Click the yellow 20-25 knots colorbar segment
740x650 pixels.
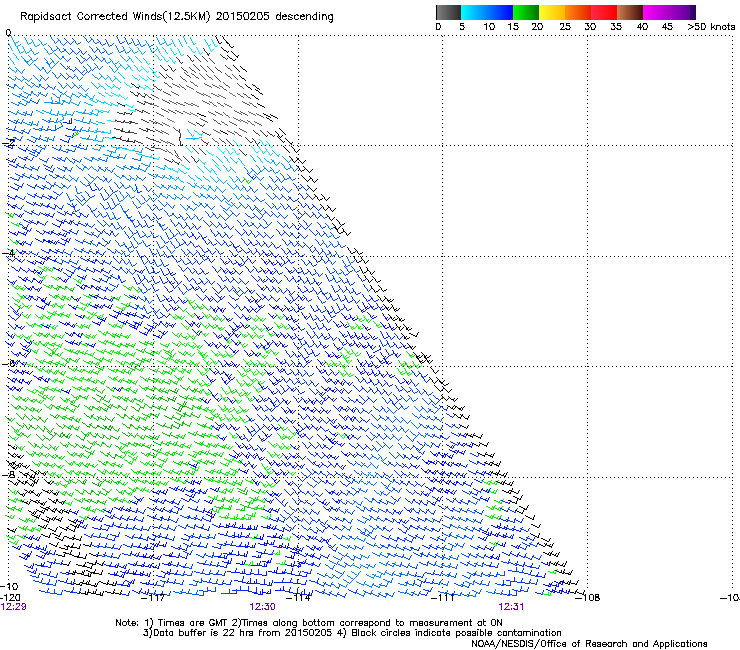[x=552, y=12]
